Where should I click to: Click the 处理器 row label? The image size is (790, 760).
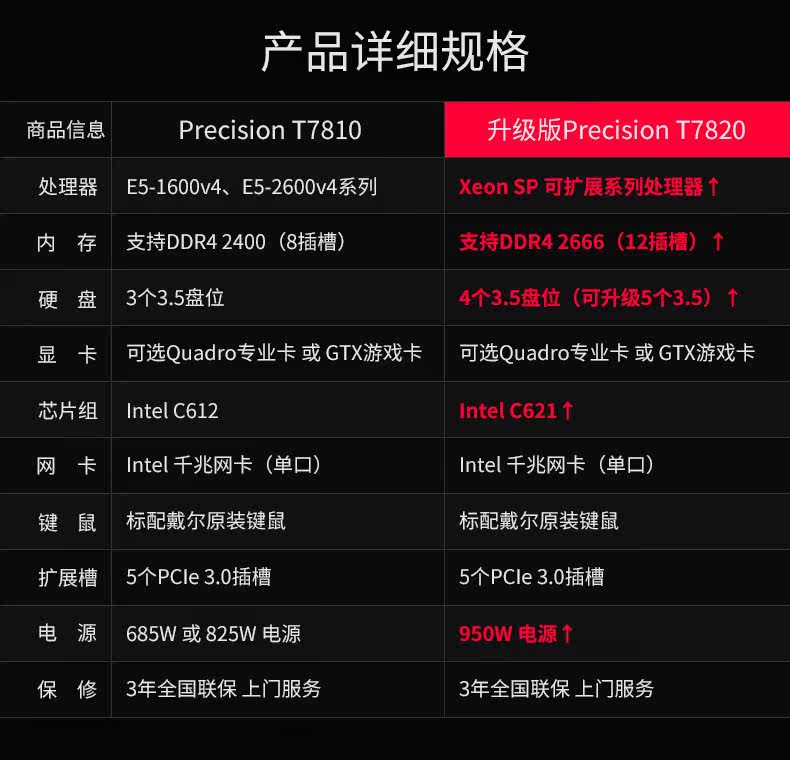coord(68,187)
